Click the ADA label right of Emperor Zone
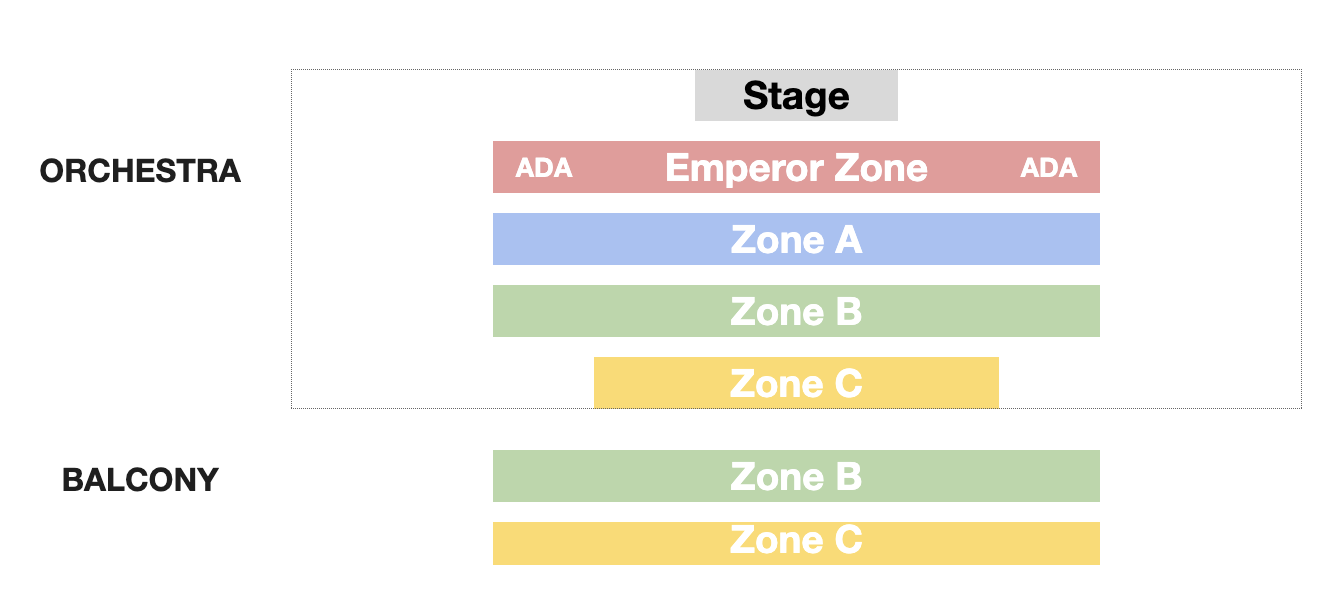1330x590 pixels. pos(1049,168)
